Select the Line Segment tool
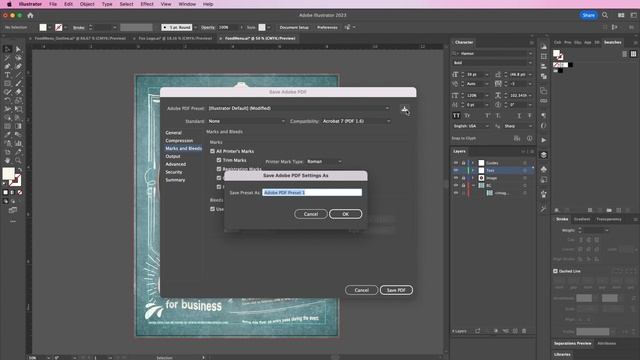Screen dimensions: 640x360 18,75
